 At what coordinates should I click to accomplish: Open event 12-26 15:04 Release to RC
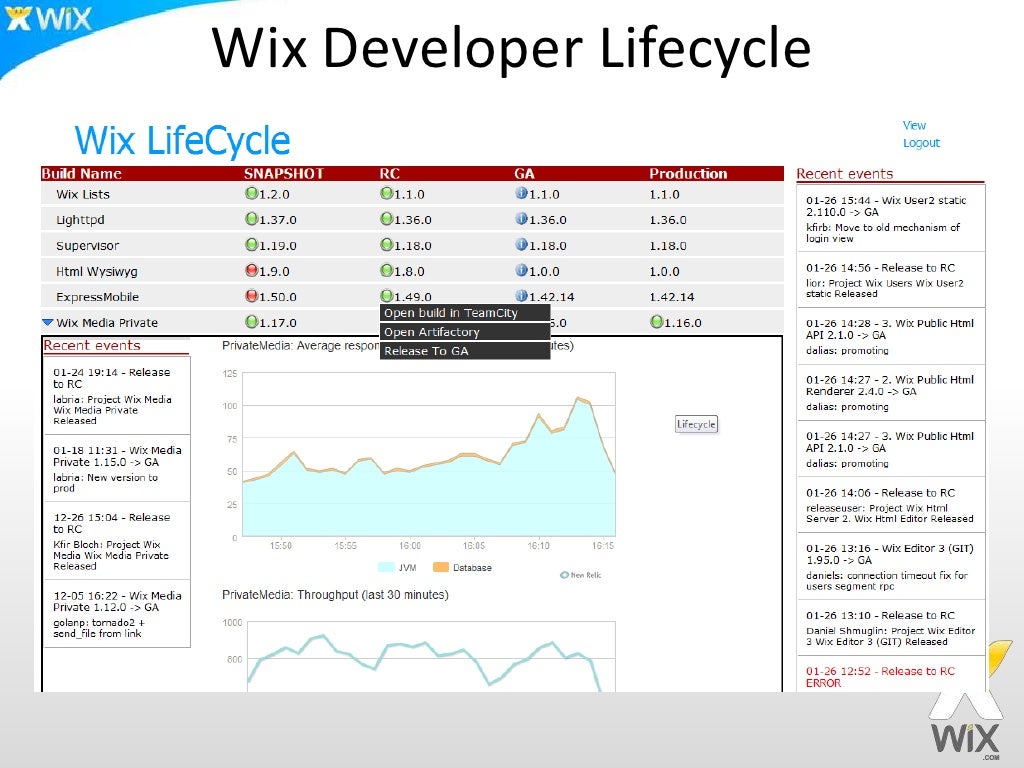click(117, 541)
